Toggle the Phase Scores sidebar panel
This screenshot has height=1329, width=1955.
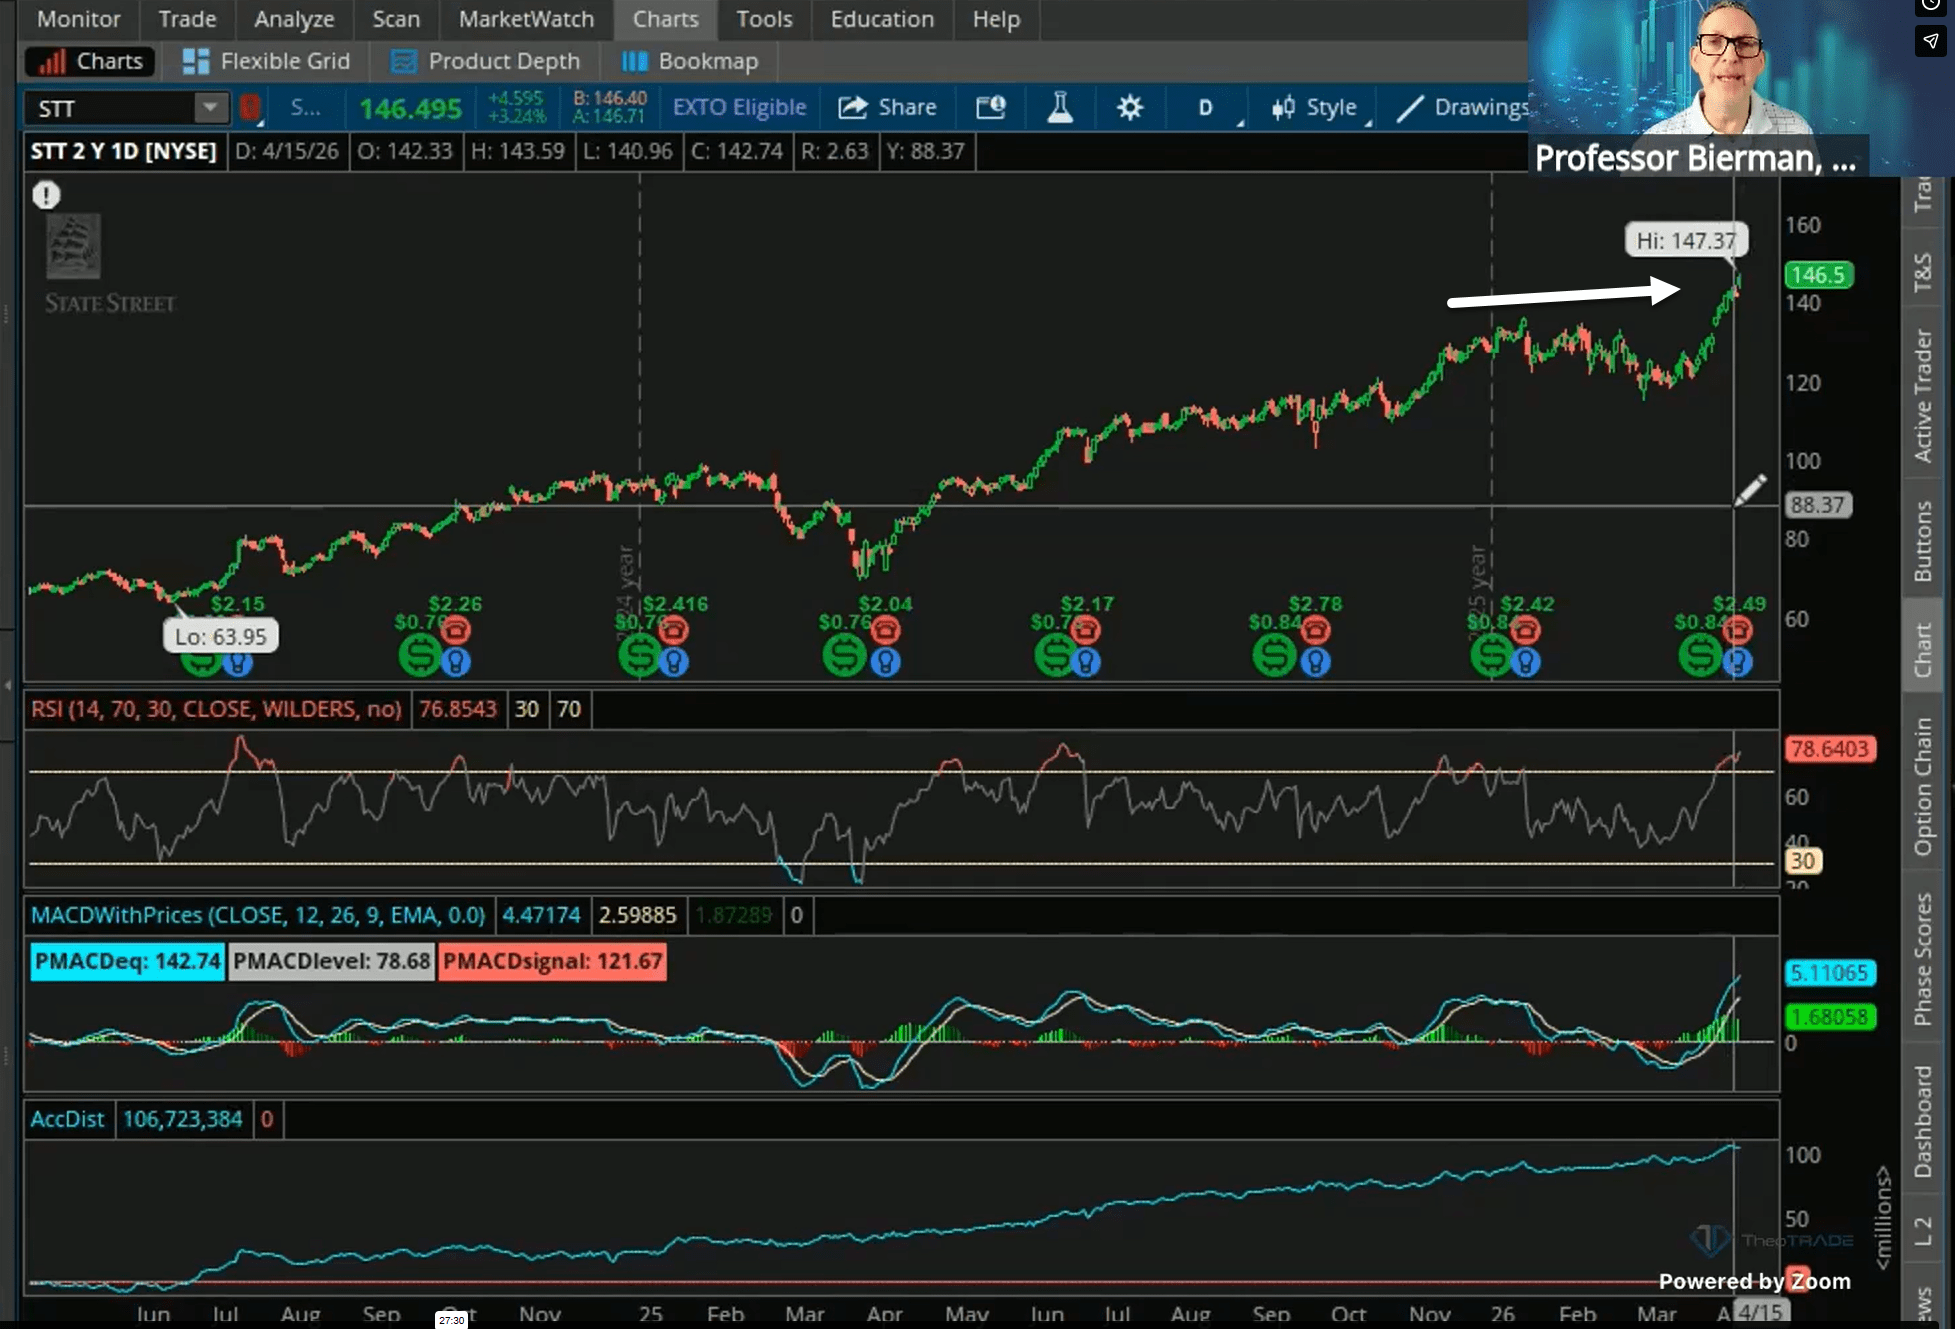tap(1922, 959)
